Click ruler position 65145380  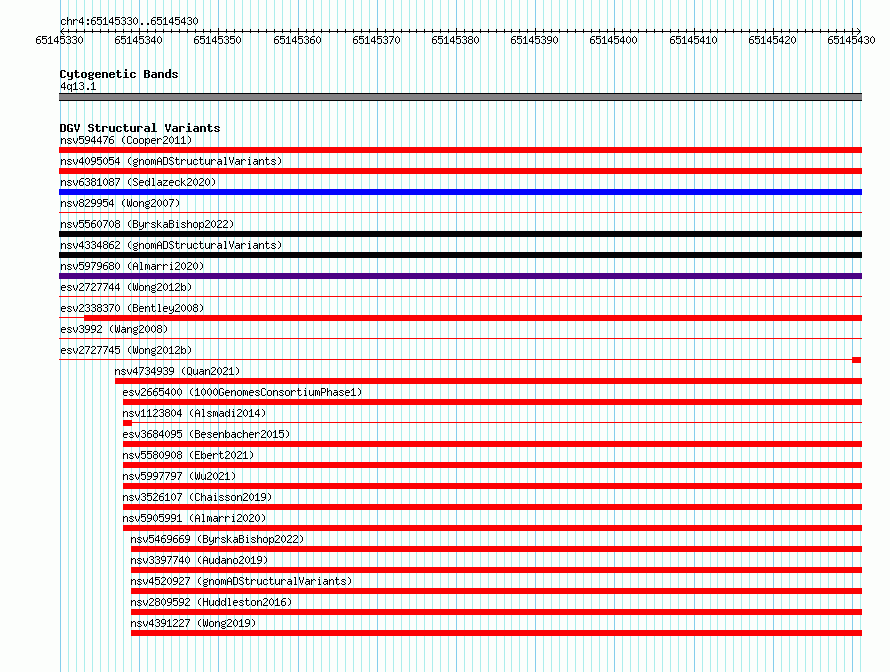coord(455,40)
